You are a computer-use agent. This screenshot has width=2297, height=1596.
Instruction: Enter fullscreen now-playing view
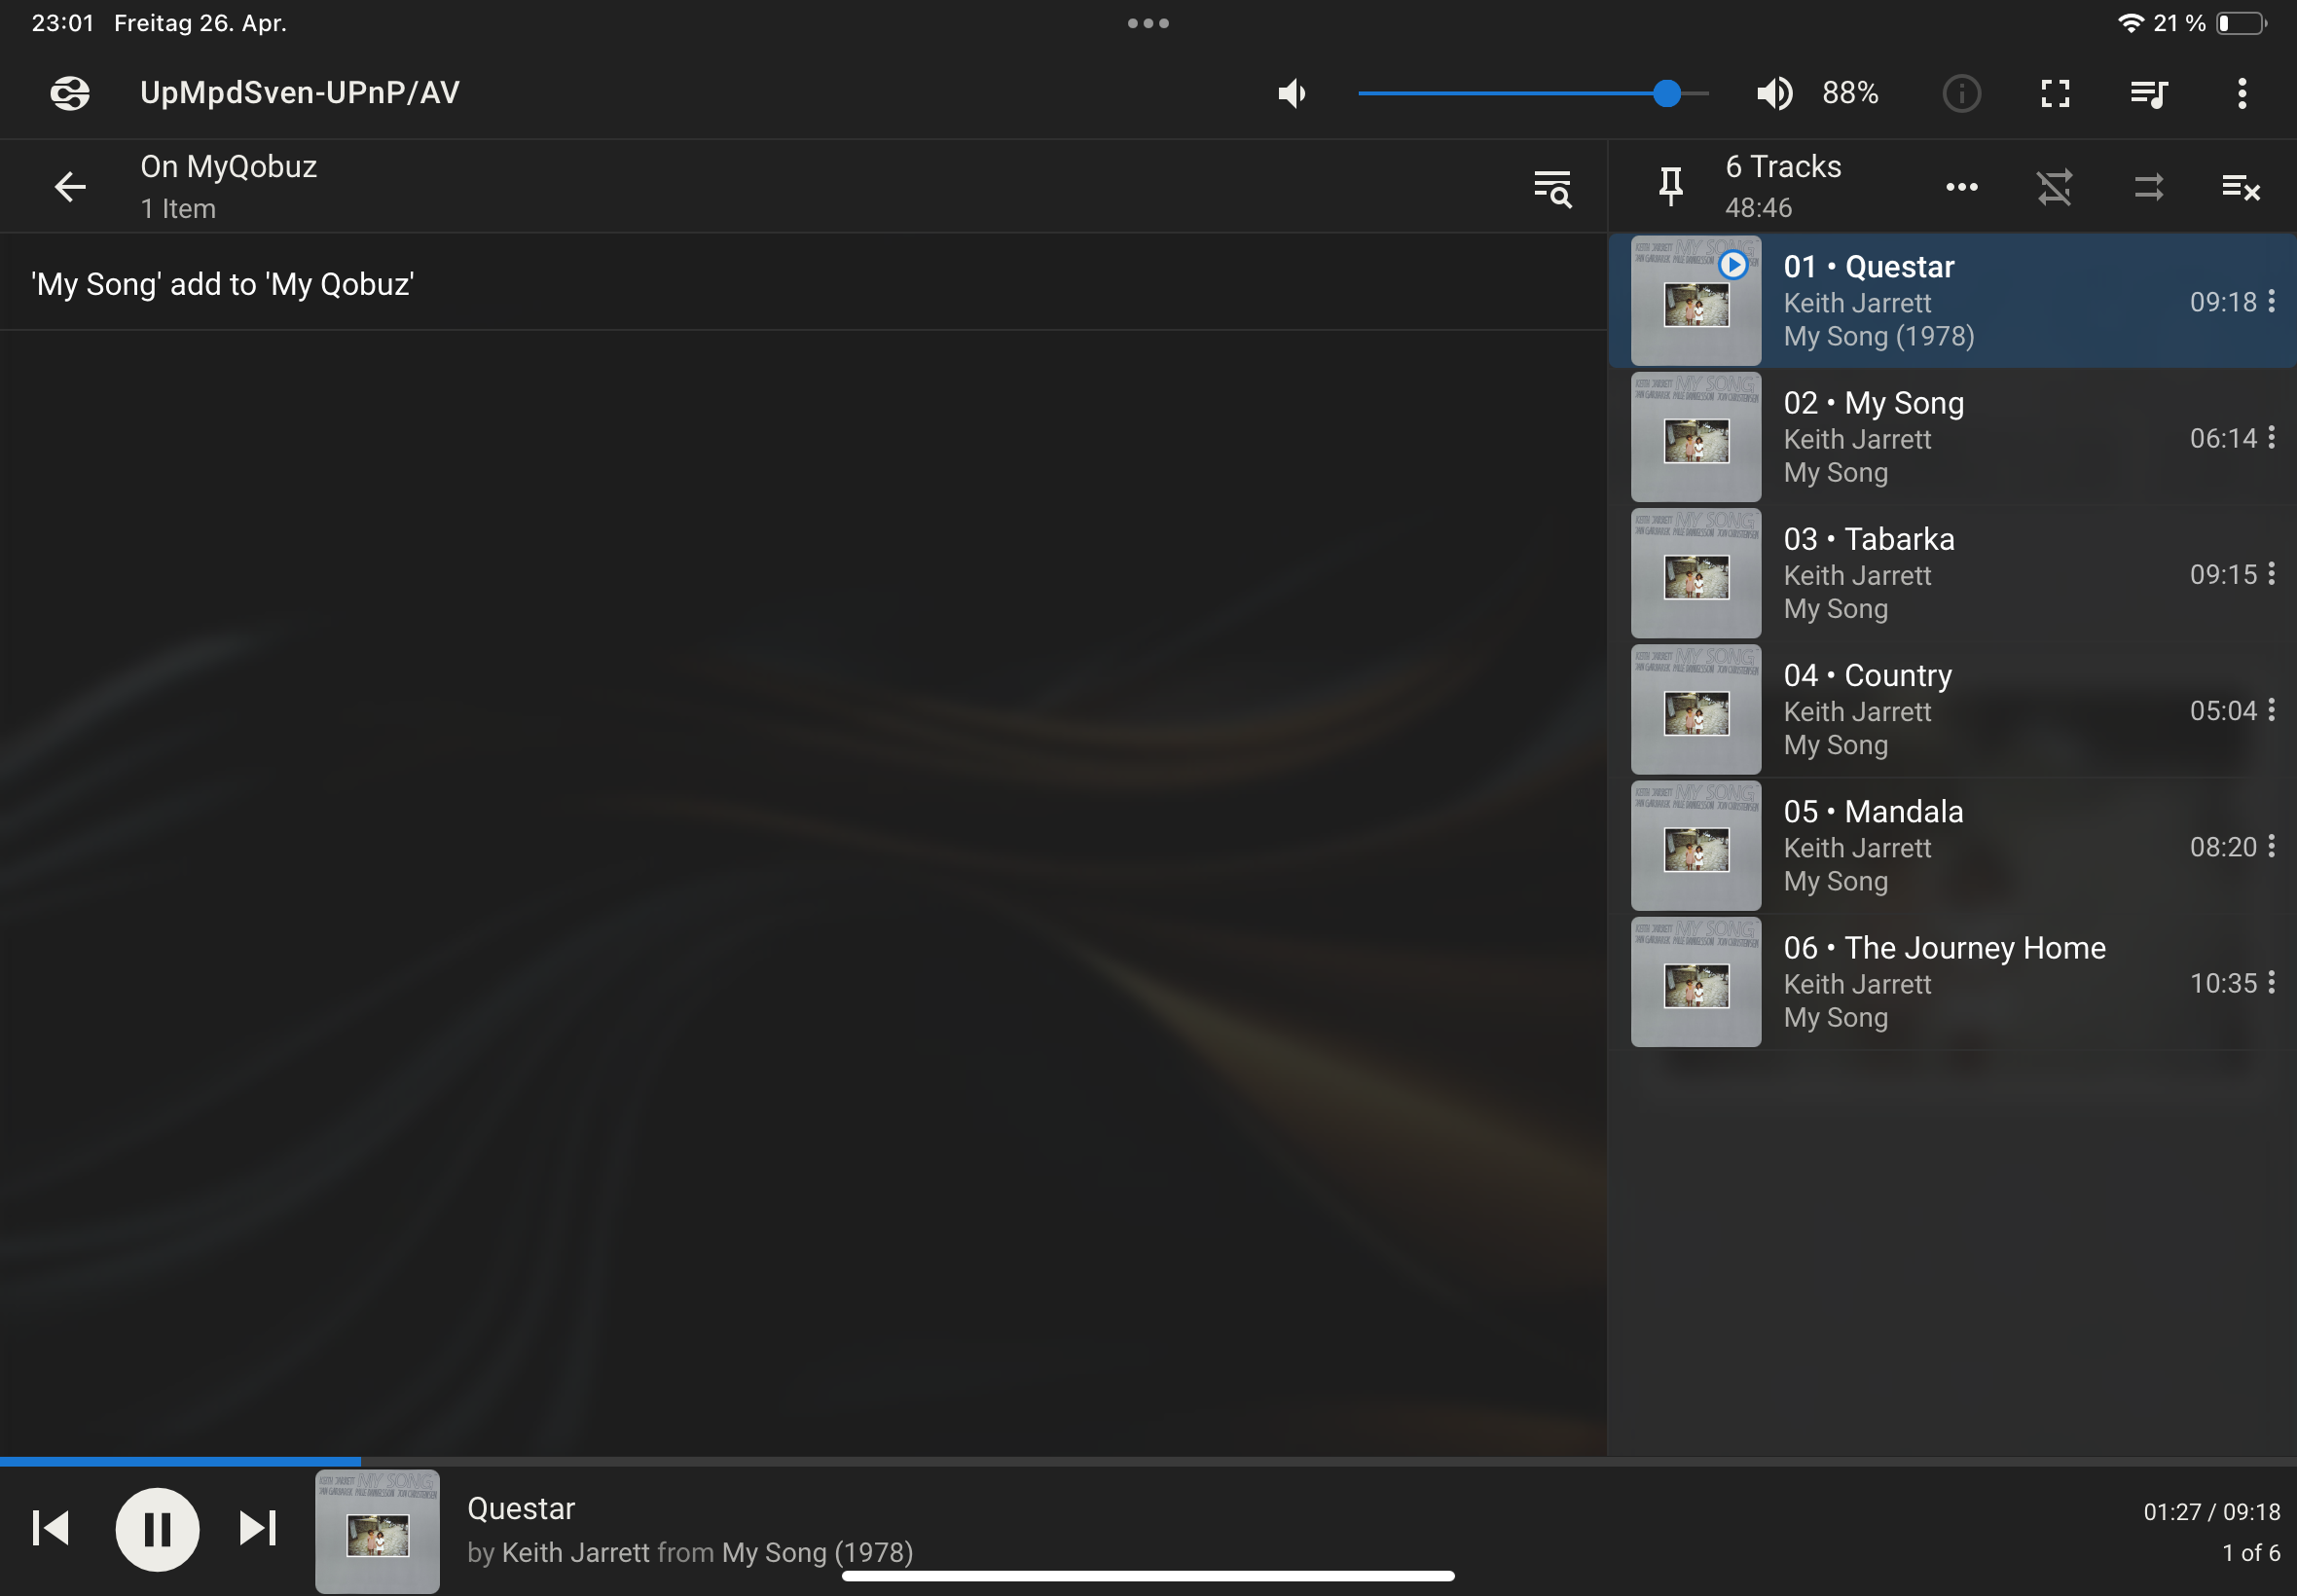[x=2054, y=93]
